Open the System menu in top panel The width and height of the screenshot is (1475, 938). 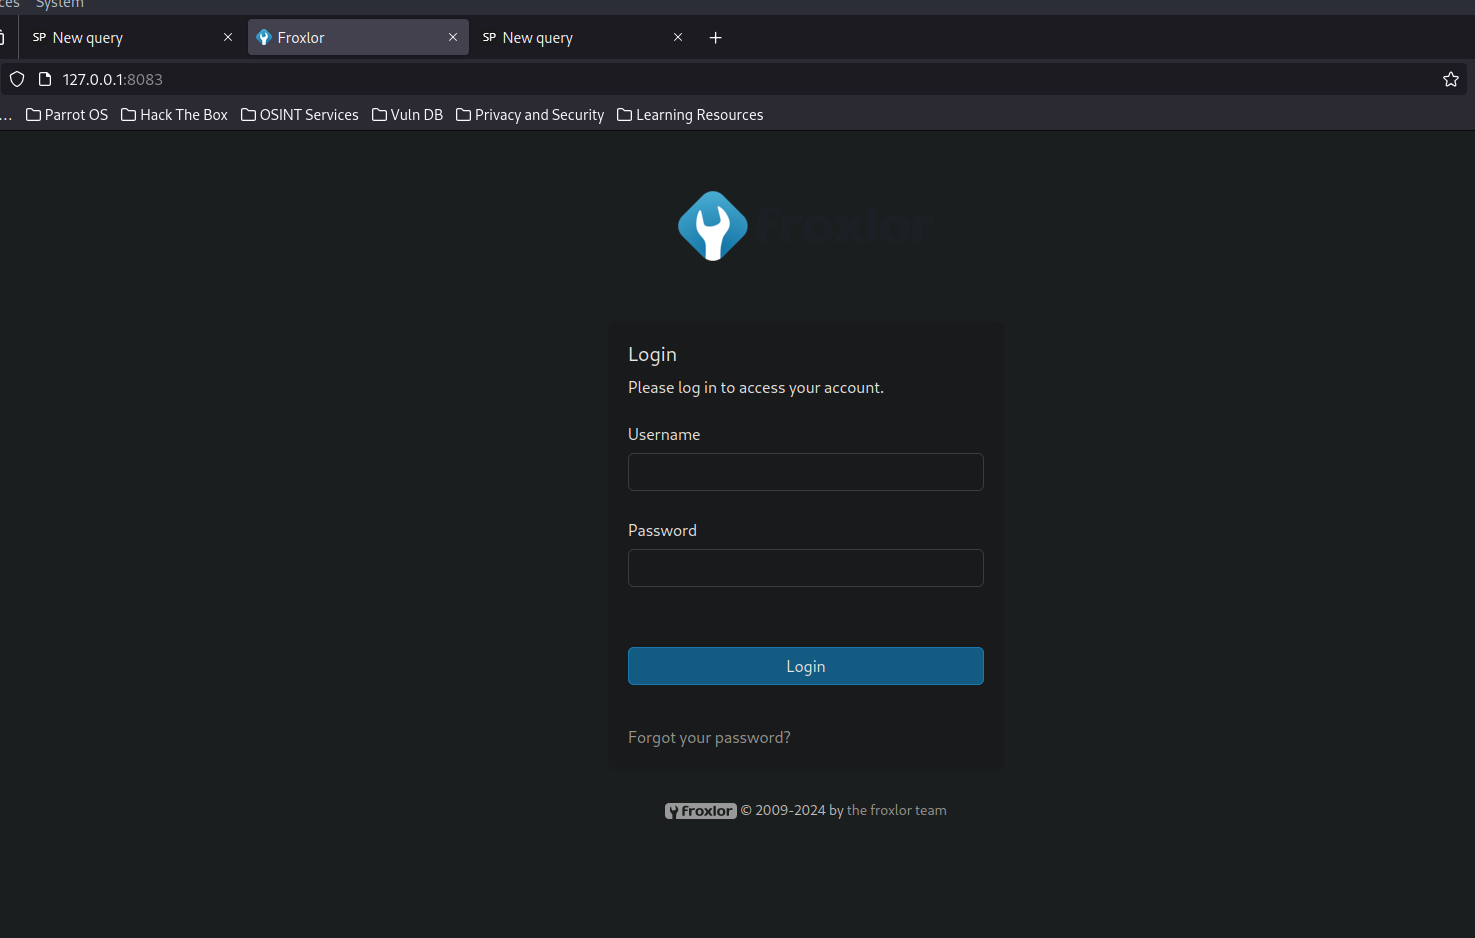[60, 4]
